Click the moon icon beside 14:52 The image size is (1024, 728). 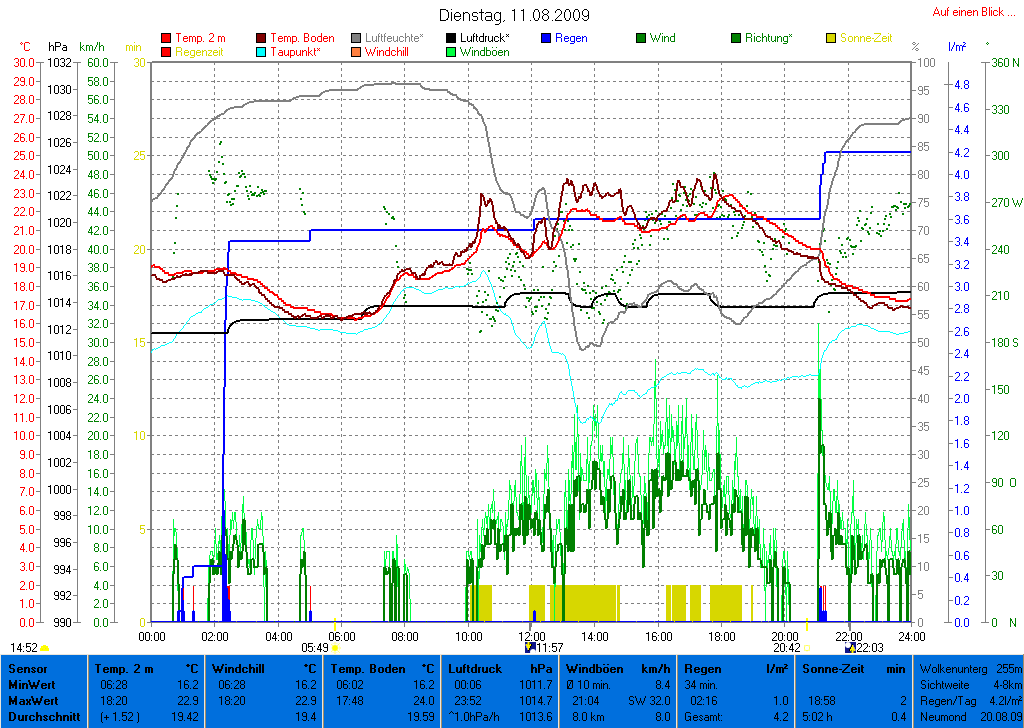(x=45, y=648)
